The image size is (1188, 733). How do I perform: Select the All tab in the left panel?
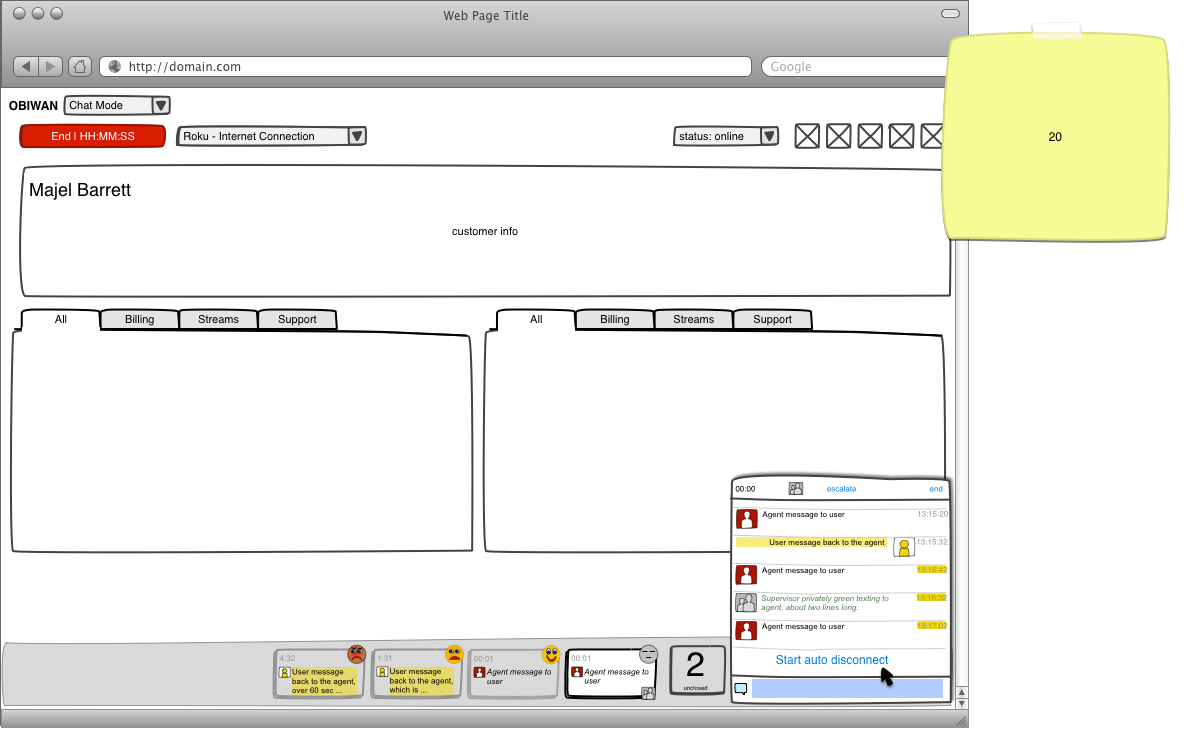click(61, 320)
